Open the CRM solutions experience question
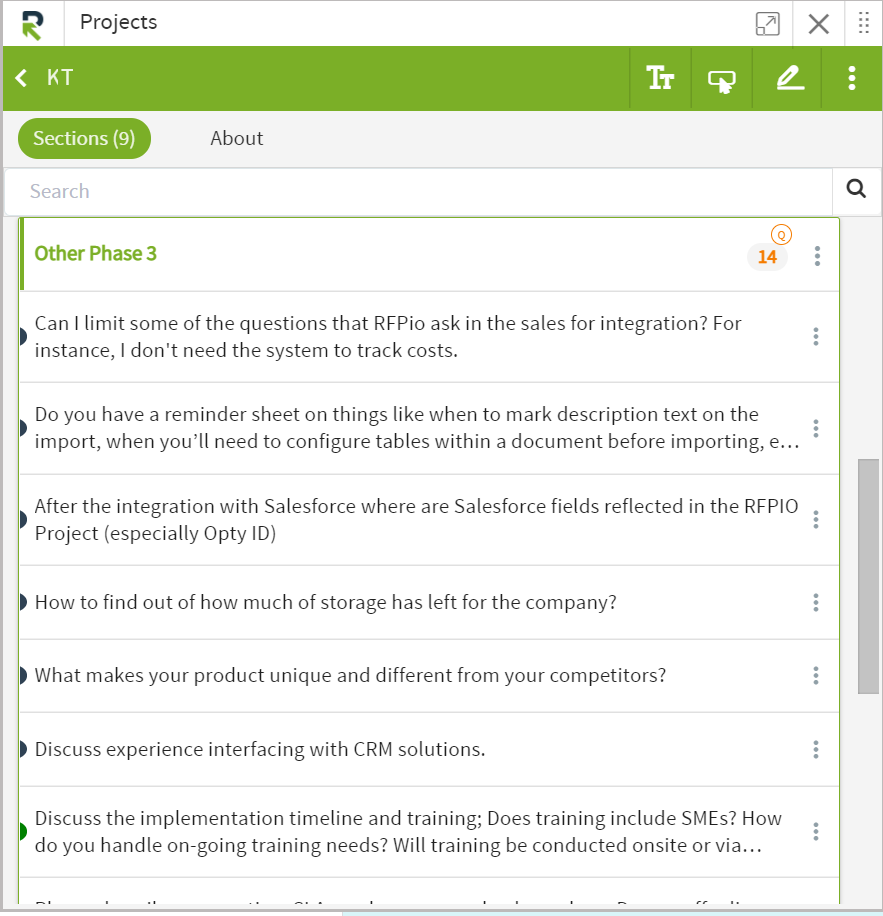Viewport: 883px width, 916px height. [260, 750]
